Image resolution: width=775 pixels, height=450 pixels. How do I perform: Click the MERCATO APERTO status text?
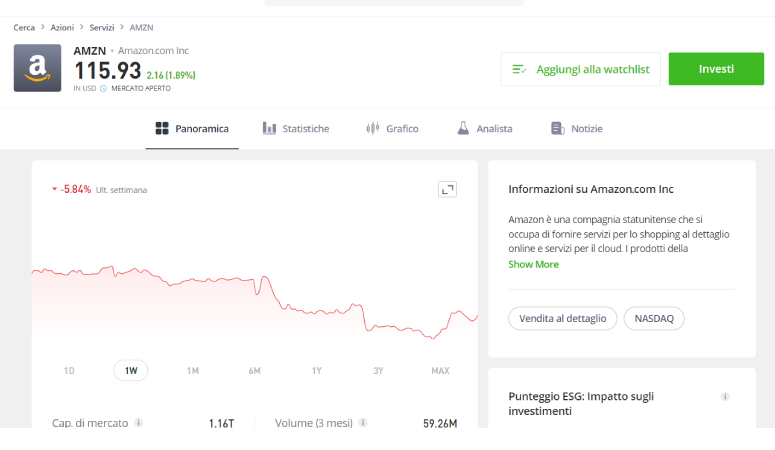[x=141, y=89]
